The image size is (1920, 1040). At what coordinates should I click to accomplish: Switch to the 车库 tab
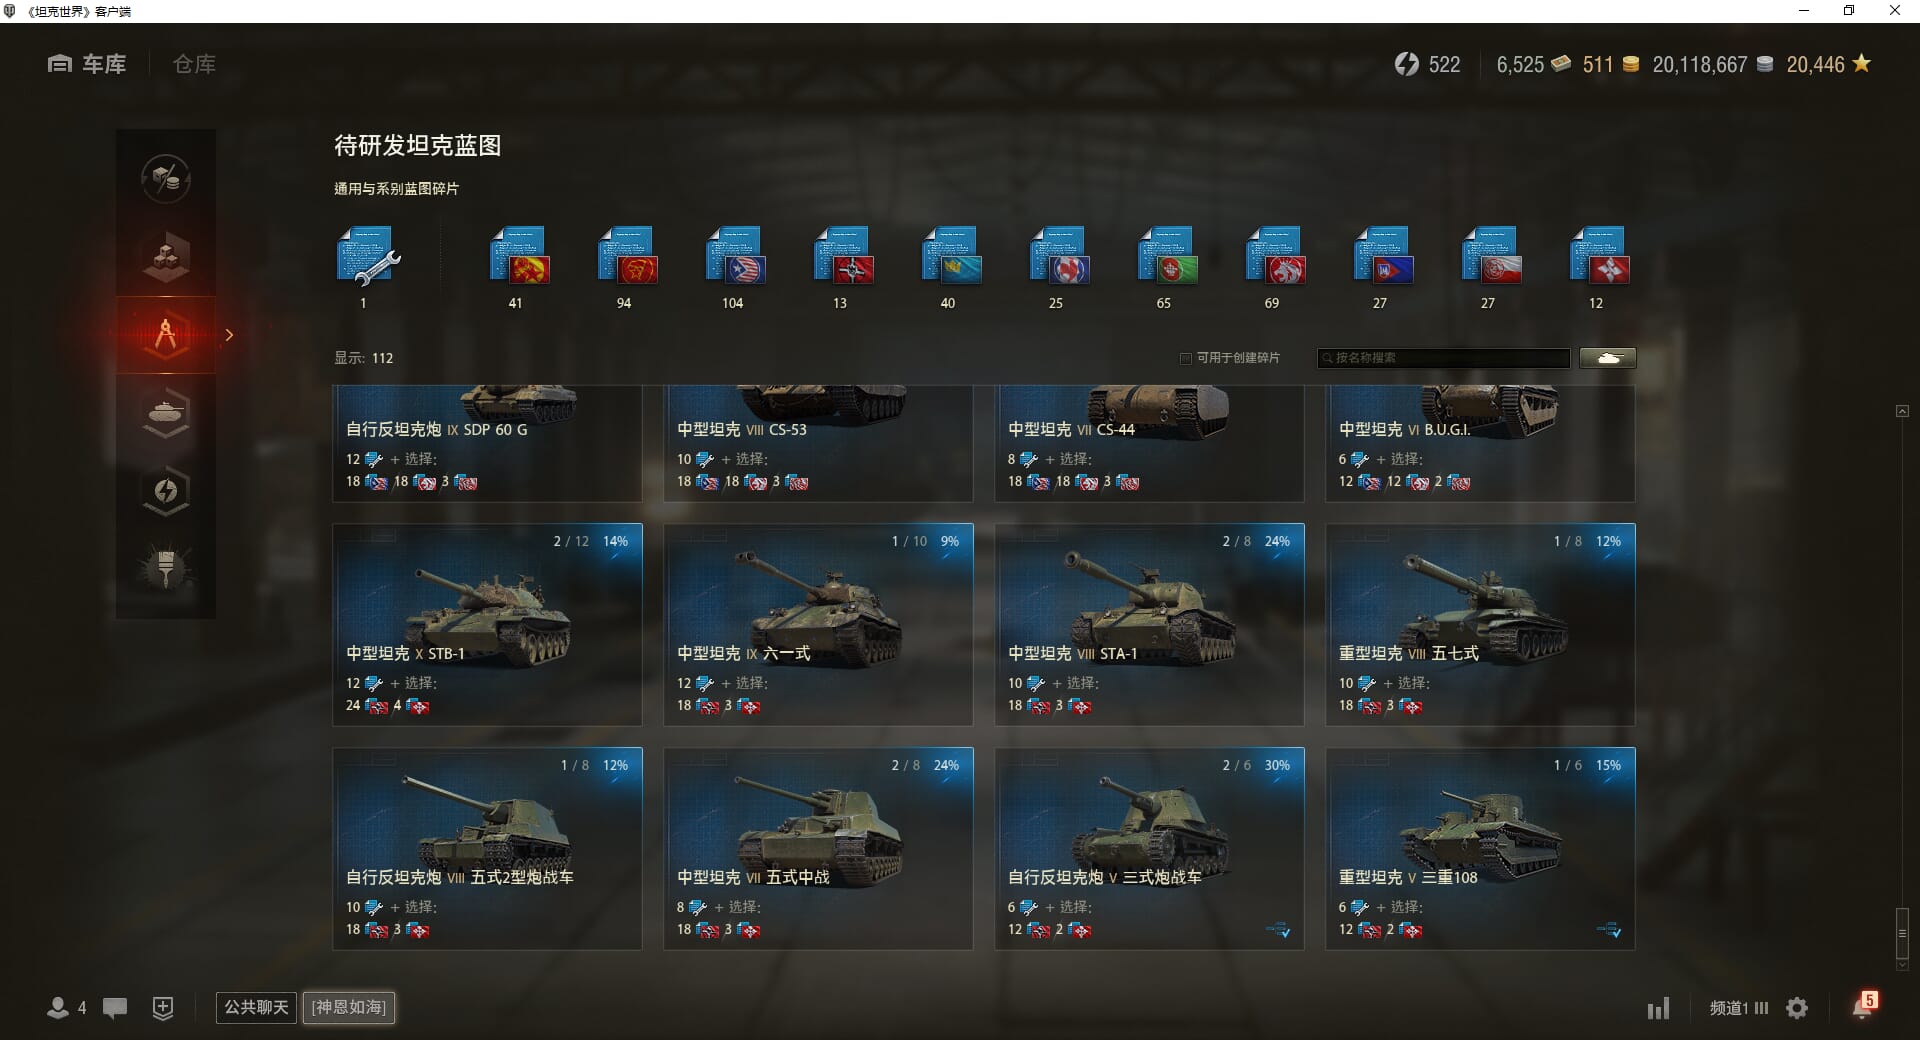click(x=87, y=64)
